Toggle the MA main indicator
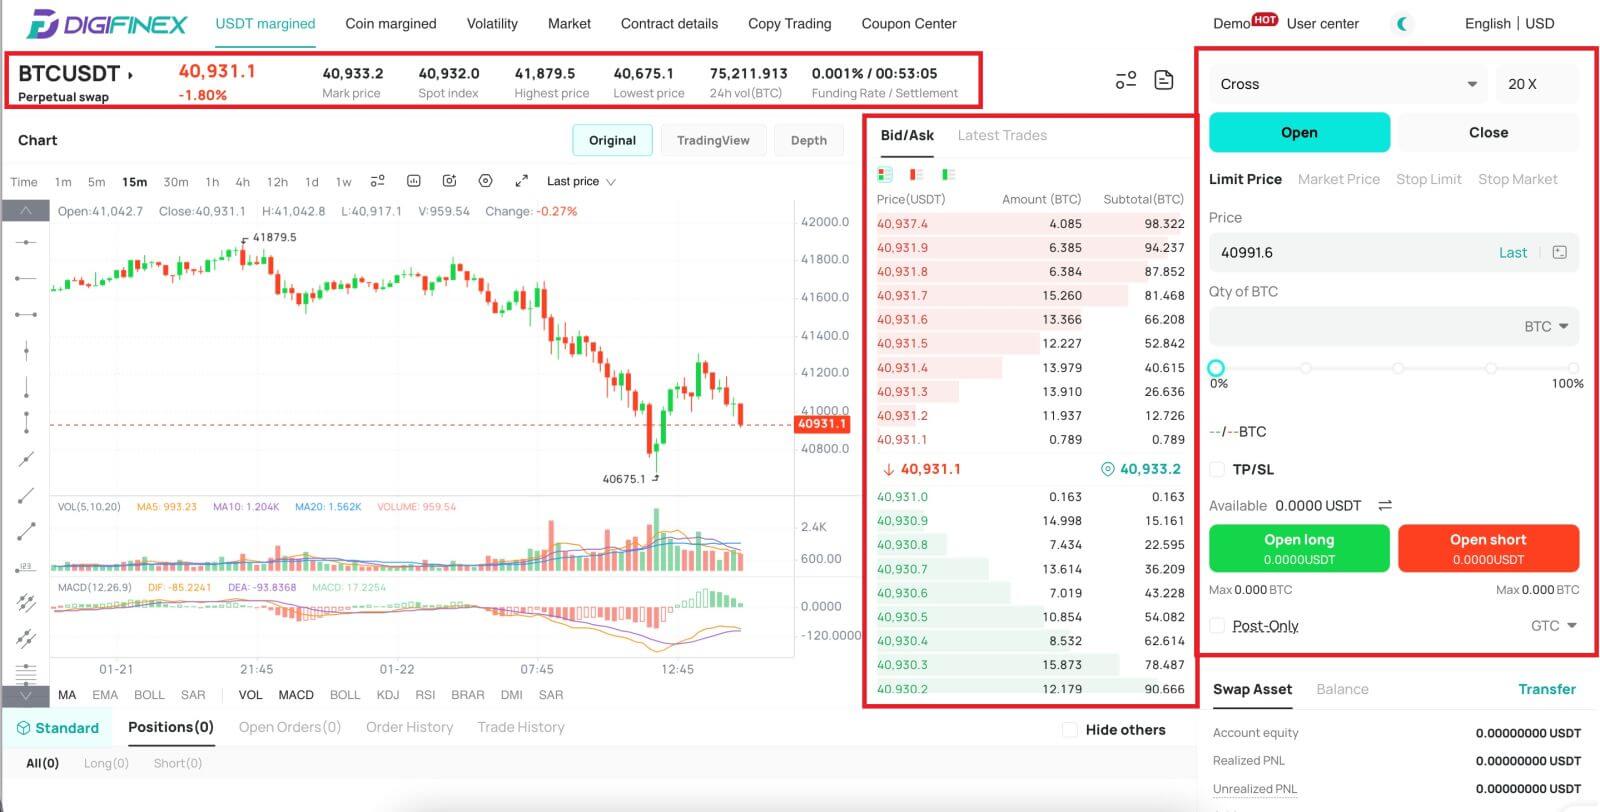Image resolution: width=1600 pixels, height=812 pixels. (x=67, y=694)
